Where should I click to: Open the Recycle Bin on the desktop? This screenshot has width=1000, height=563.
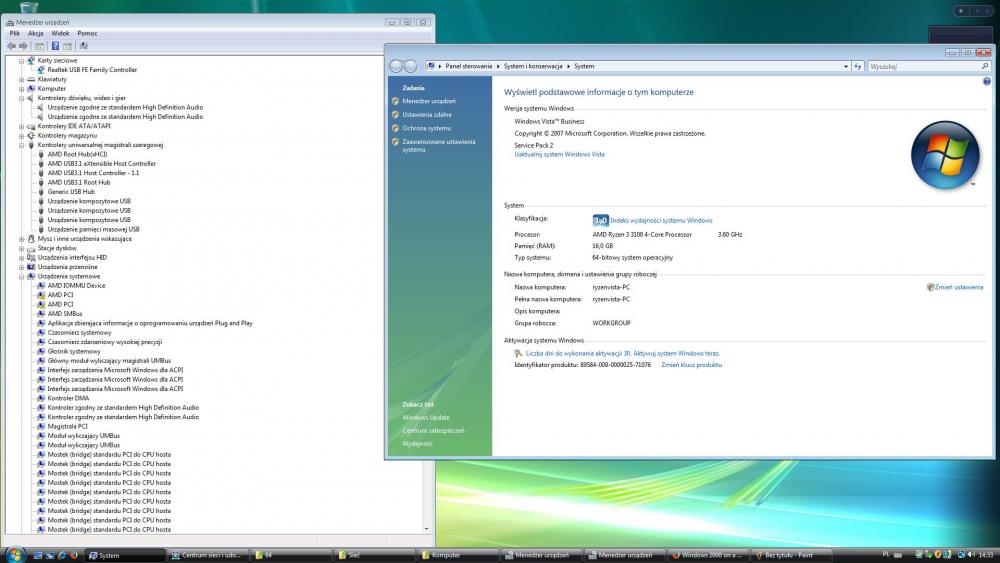coord(29,6)
